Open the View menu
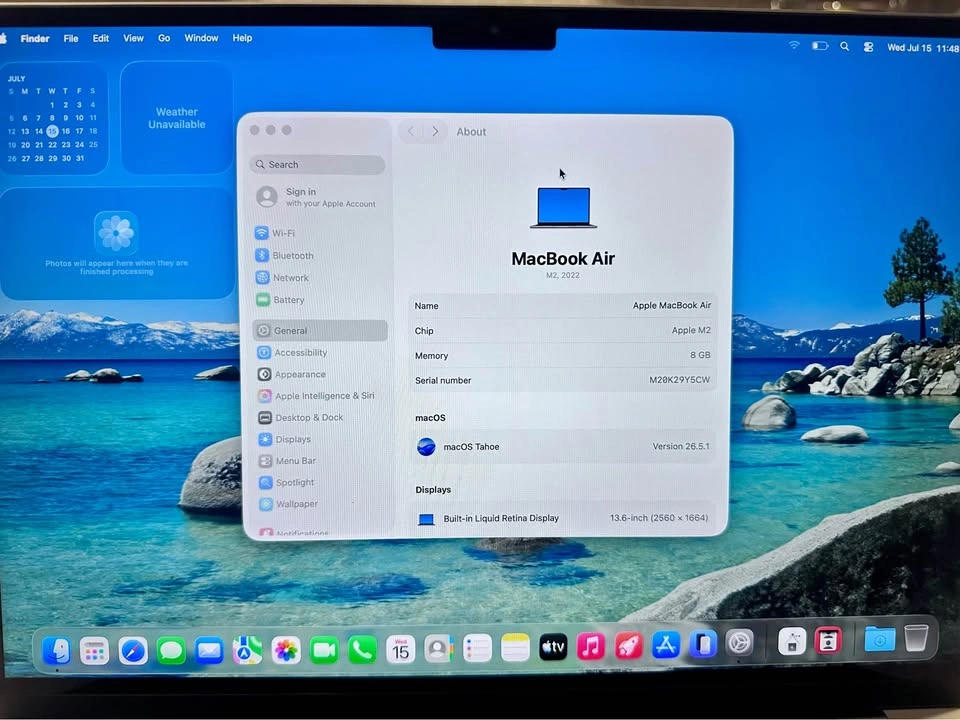The width and height of the screenshot is (960, 720). pos(133,38)
